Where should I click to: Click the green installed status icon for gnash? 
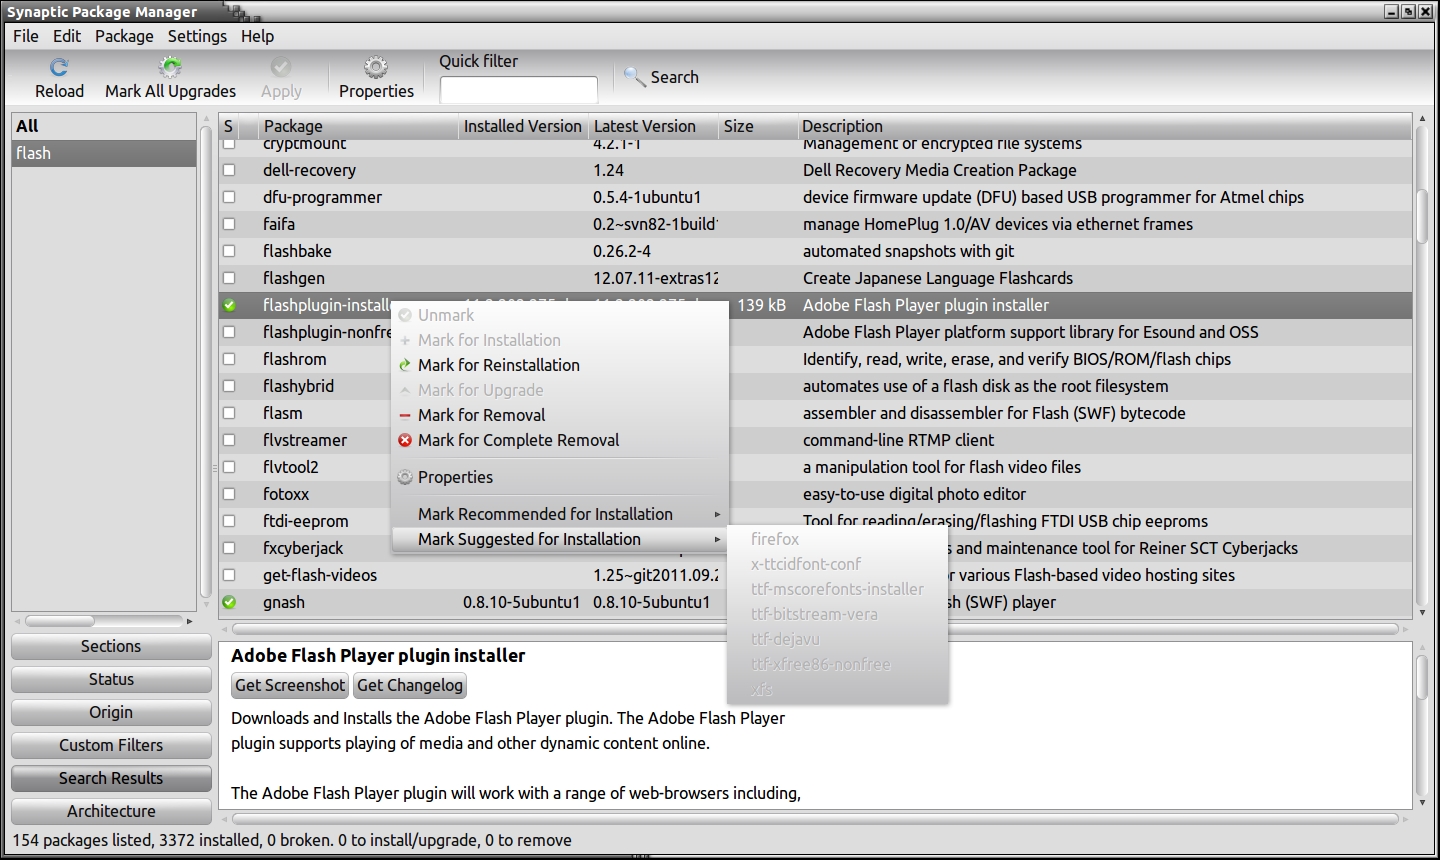click(229, 602)
